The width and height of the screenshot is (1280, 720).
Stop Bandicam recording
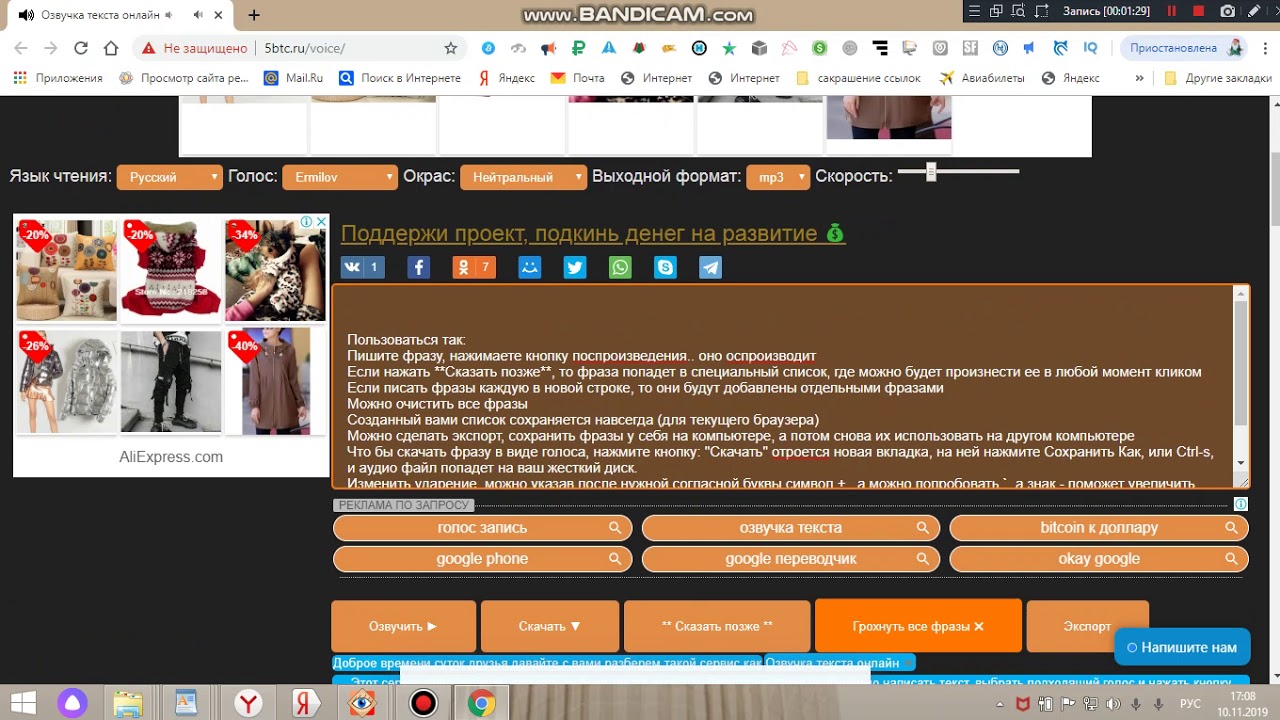coord(1199,11)
